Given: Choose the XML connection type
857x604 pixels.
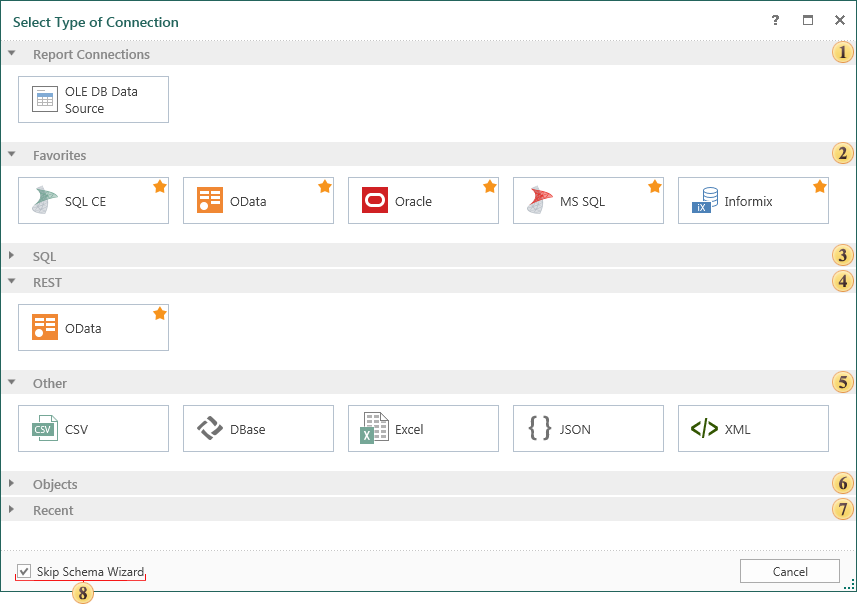Looking at the screenshot, I should pyautogui.click(x=753, y=429).
